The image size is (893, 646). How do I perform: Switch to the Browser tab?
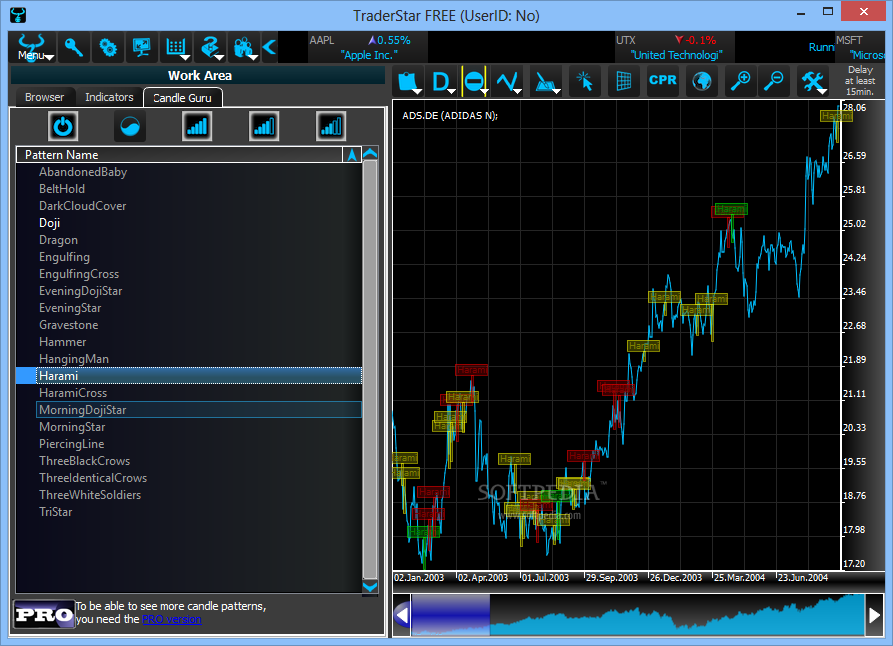coord(44,97)
